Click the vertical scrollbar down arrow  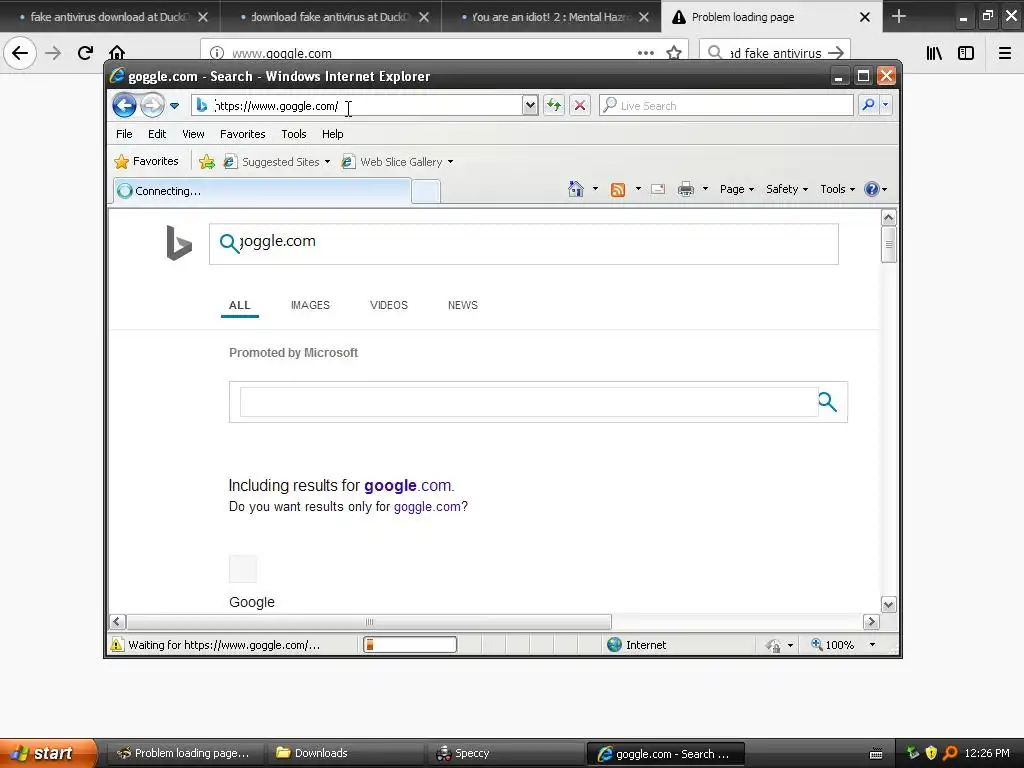[x=888, y=605]
